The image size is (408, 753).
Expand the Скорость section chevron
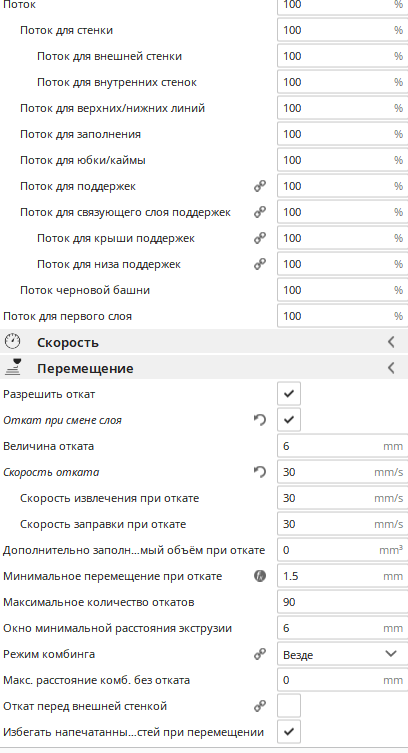click(391, 342)
